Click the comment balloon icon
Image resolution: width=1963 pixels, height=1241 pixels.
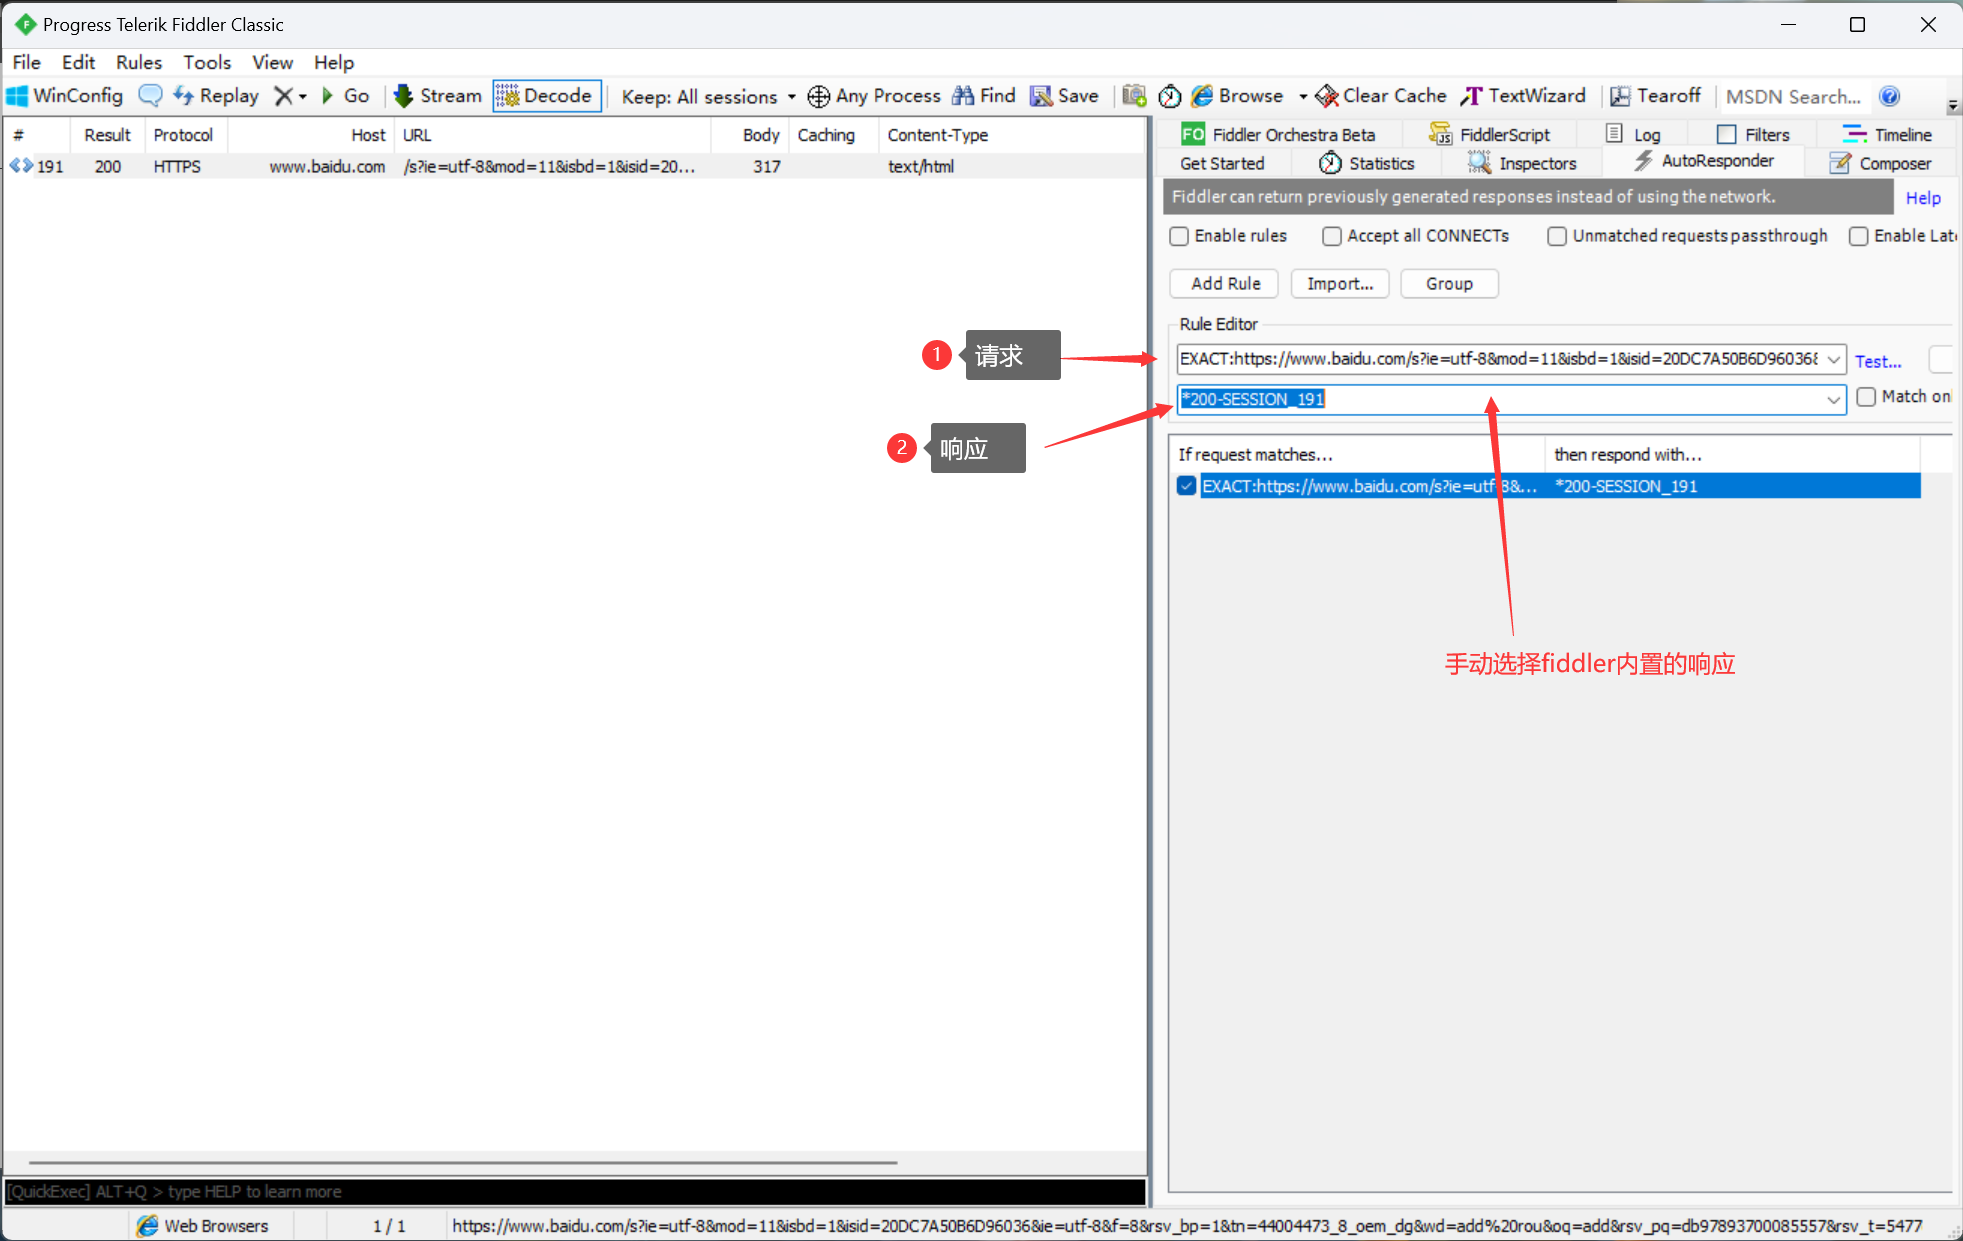click(x=150, y=96)
